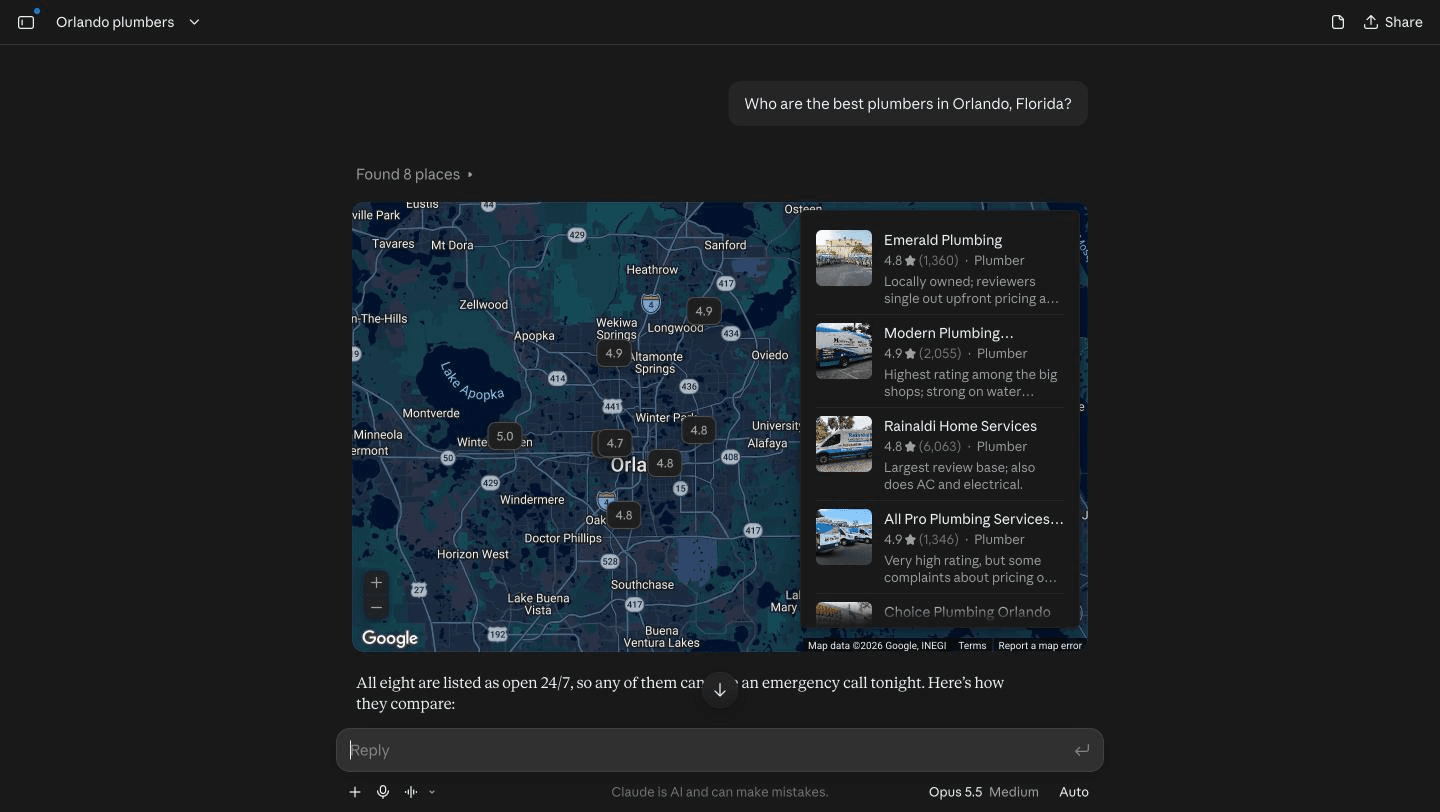
Task: Open the Opus 5.5 model selector
Action: [x=984, y=792]
